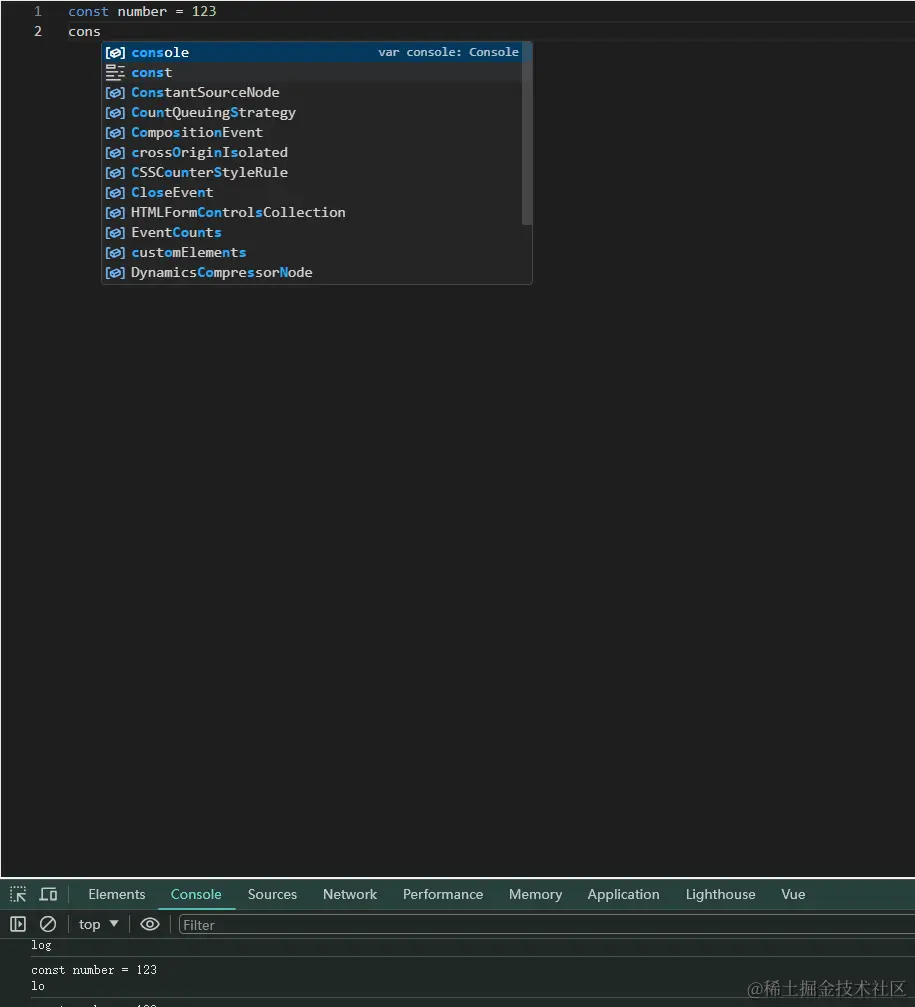Open the Memory tab
915x1007 pixels.
point(535,894)
